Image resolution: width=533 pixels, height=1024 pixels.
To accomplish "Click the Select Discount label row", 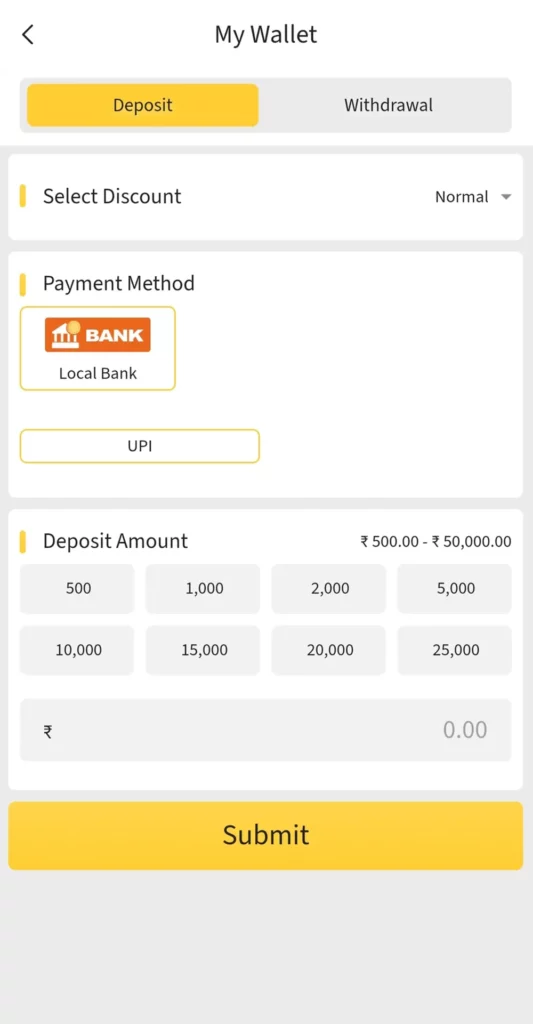I will [266, 197].
